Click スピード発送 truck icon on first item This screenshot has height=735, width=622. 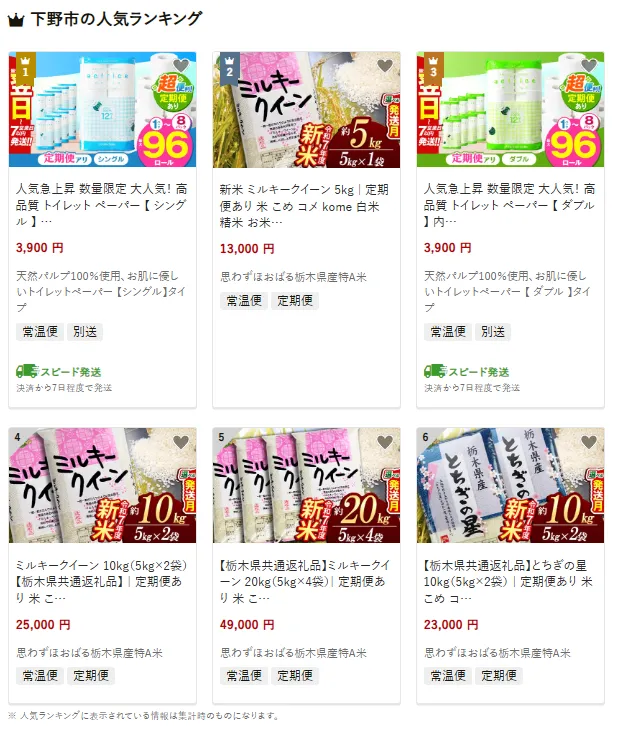click(27, 371)
